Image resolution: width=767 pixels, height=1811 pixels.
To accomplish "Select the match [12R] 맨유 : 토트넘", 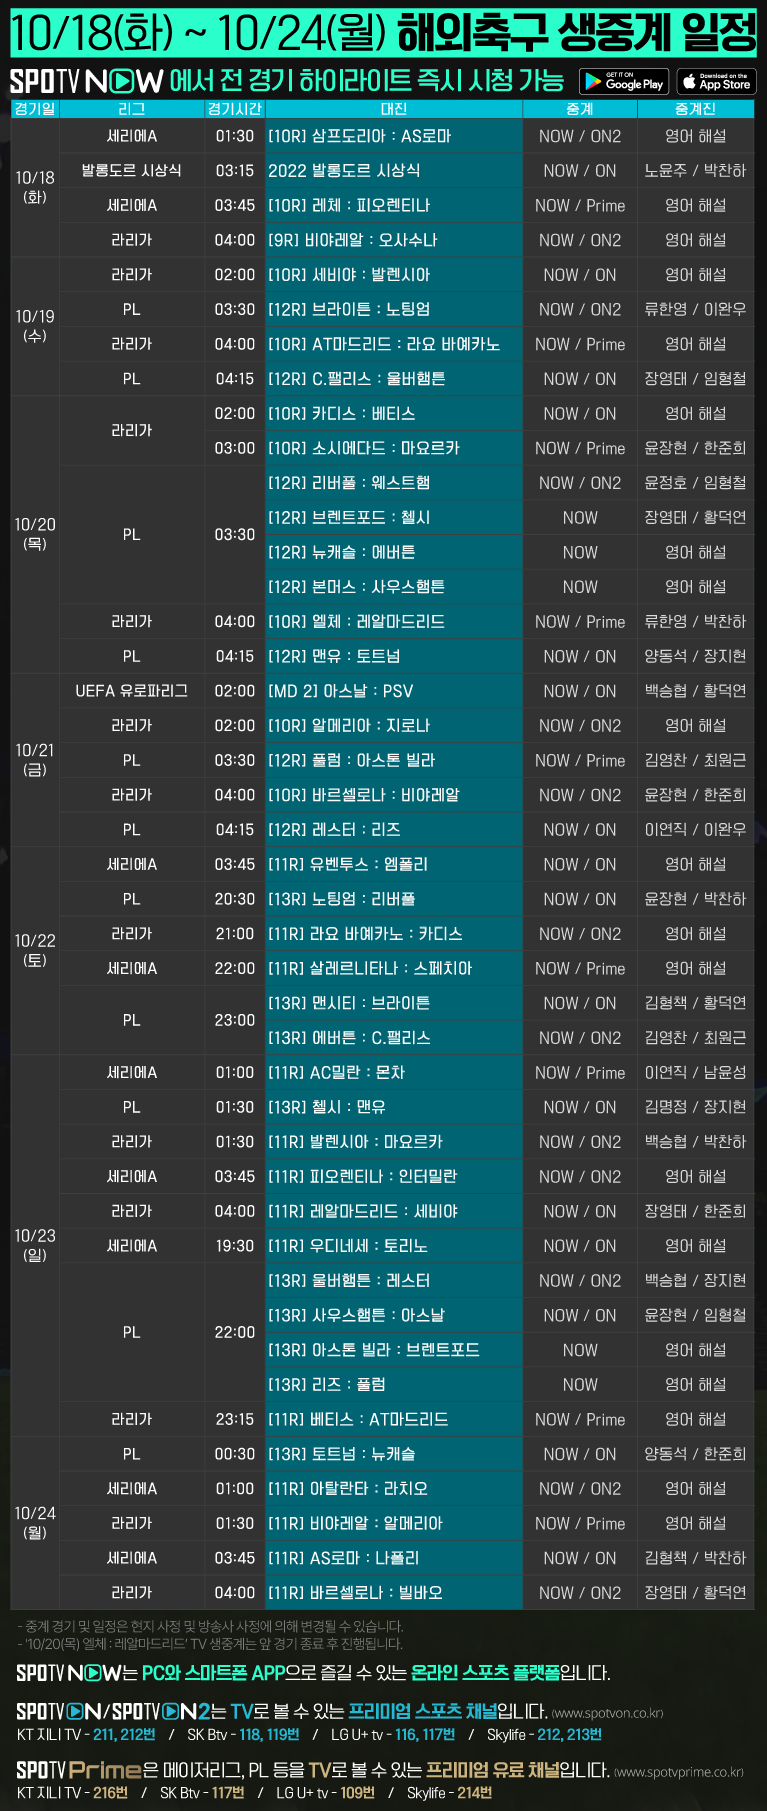I will [394, 656].
